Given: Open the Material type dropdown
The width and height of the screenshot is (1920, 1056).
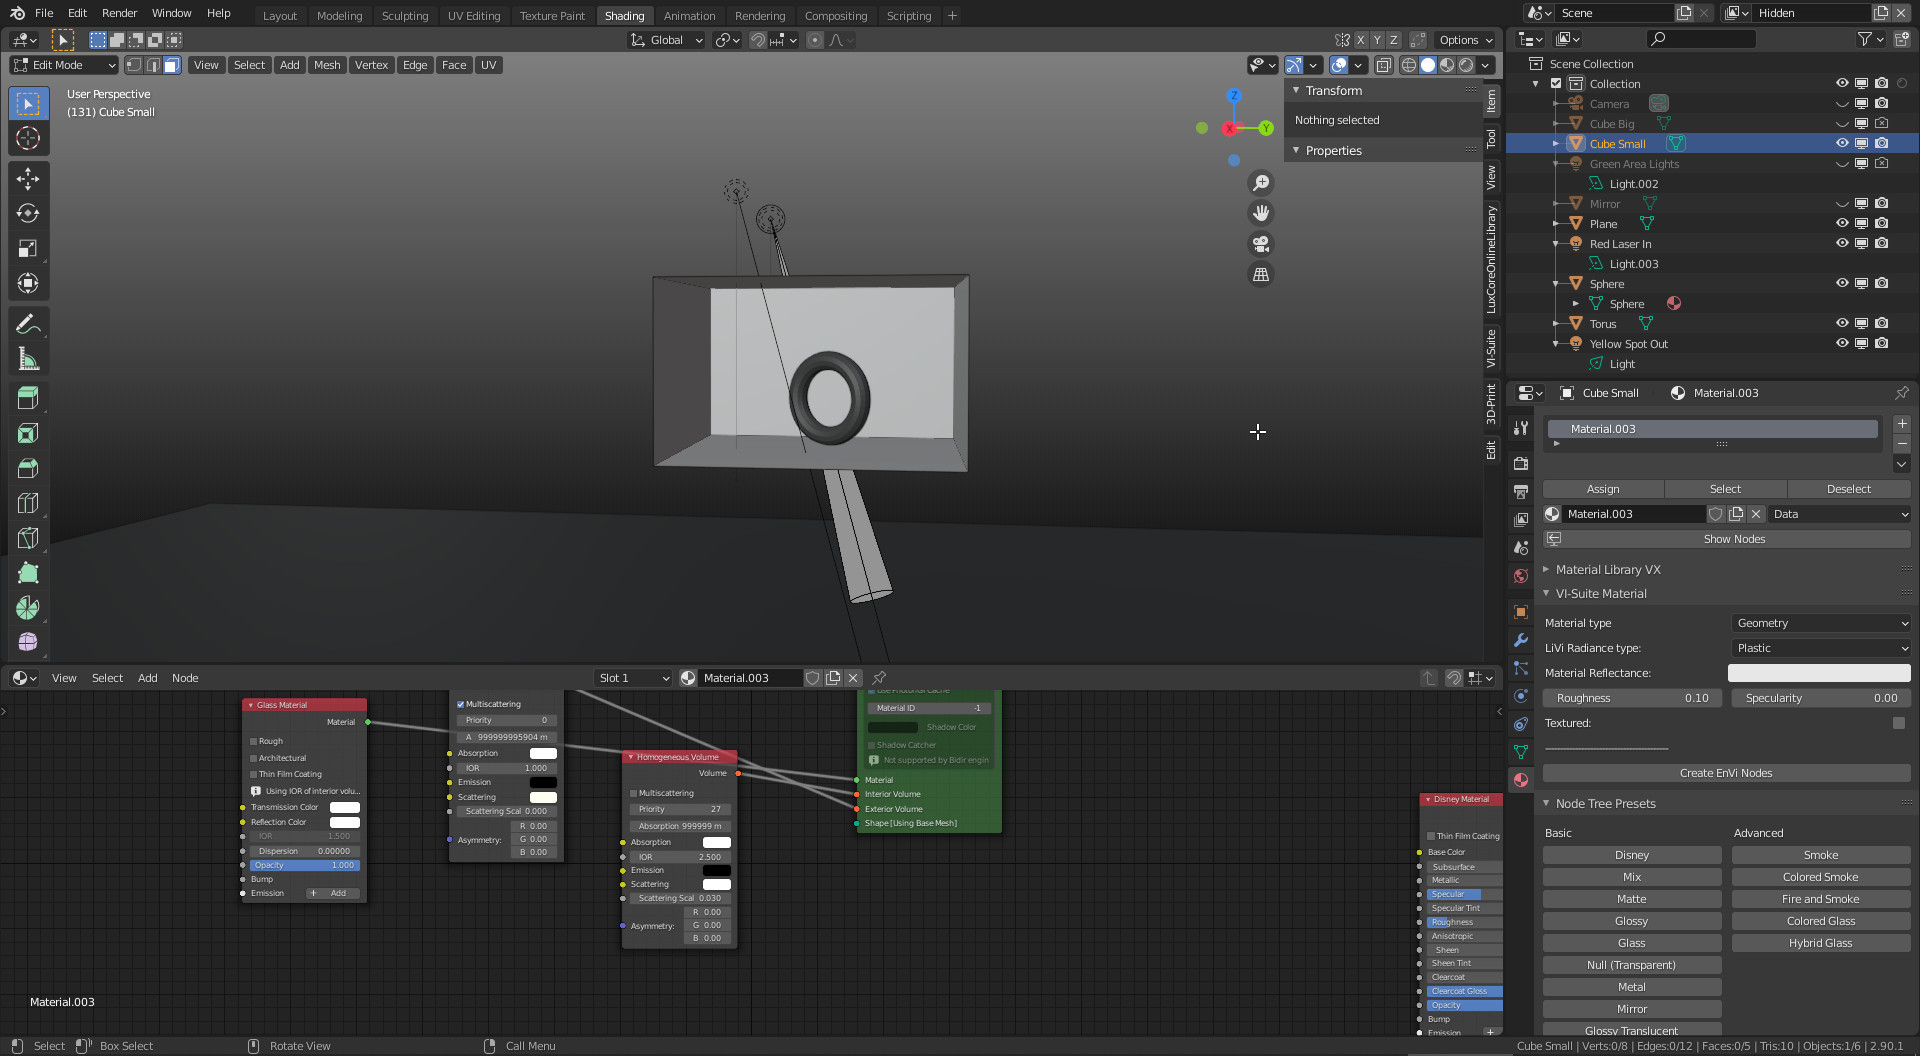Looking at the screenshot, I should (1820, 623).
